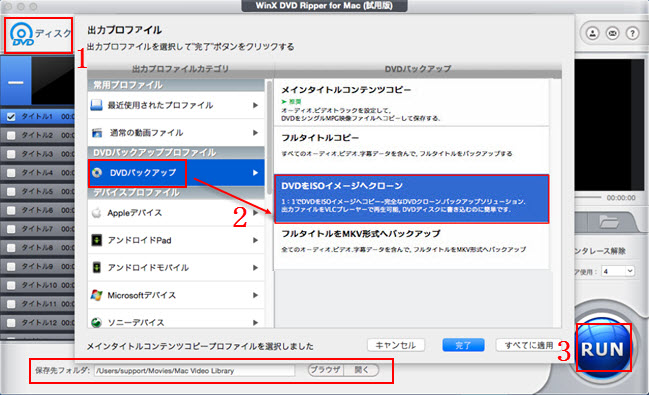Click the video preview thumbnail

pyautogui.click(x=53, y=81)
